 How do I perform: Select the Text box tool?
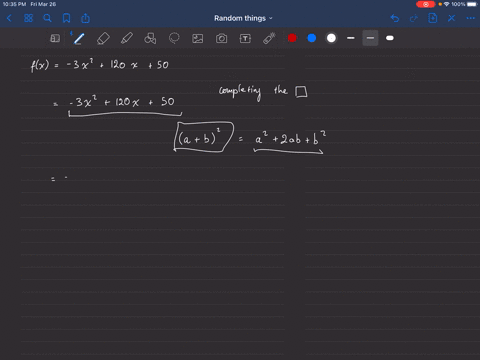point(245,38)
